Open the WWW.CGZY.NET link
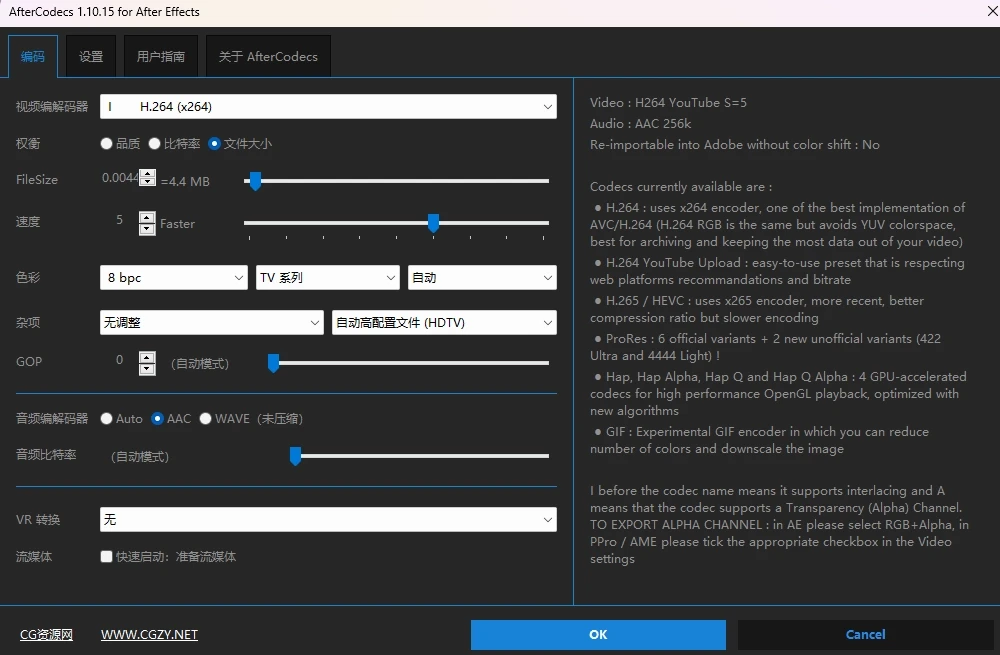 149,635
